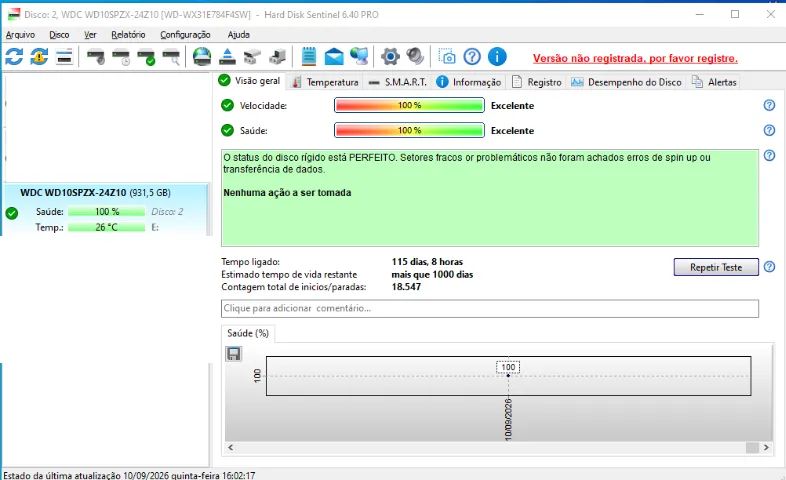Open the Configuração menu

[x=185, y=35]
